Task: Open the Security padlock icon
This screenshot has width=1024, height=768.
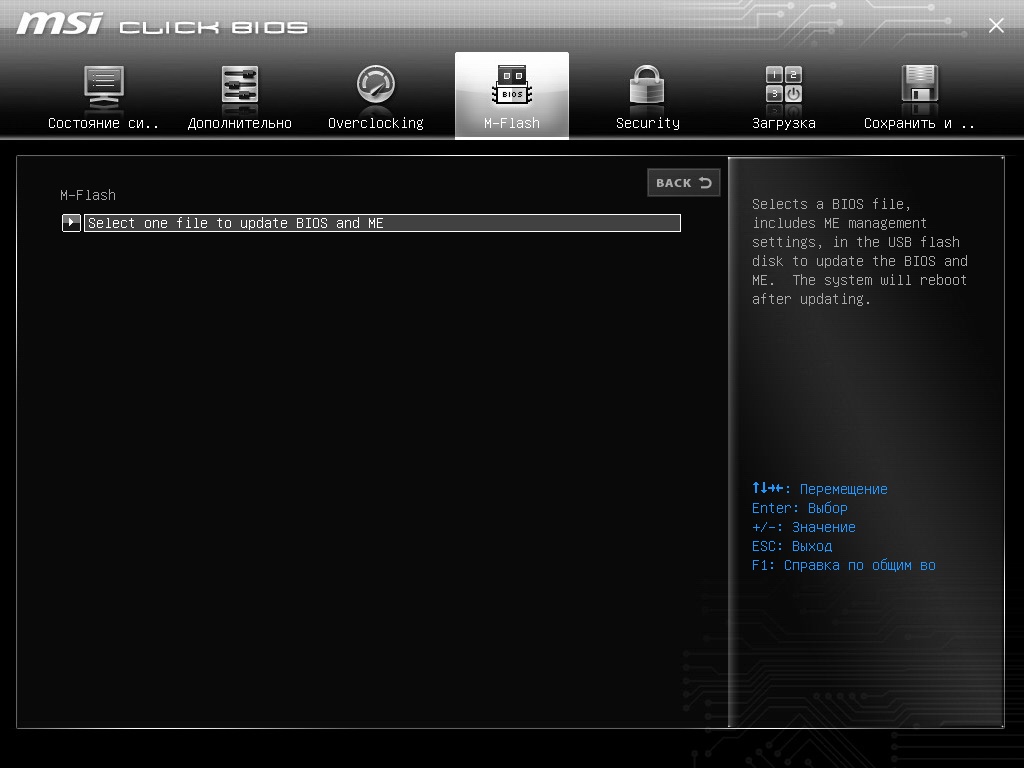Action: click(647, 85)
